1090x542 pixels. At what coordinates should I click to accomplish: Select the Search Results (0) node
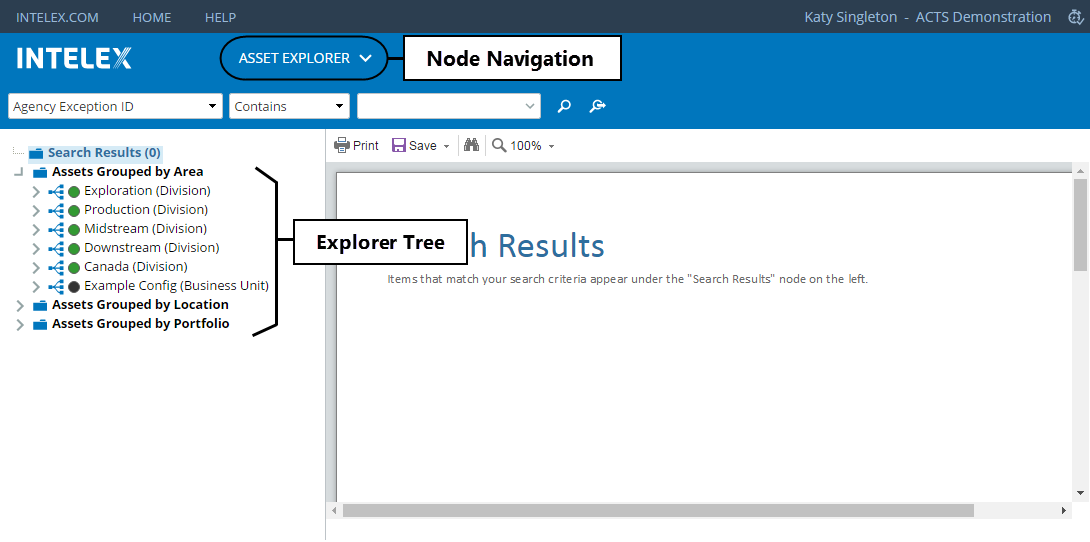[x=104, y=153]
